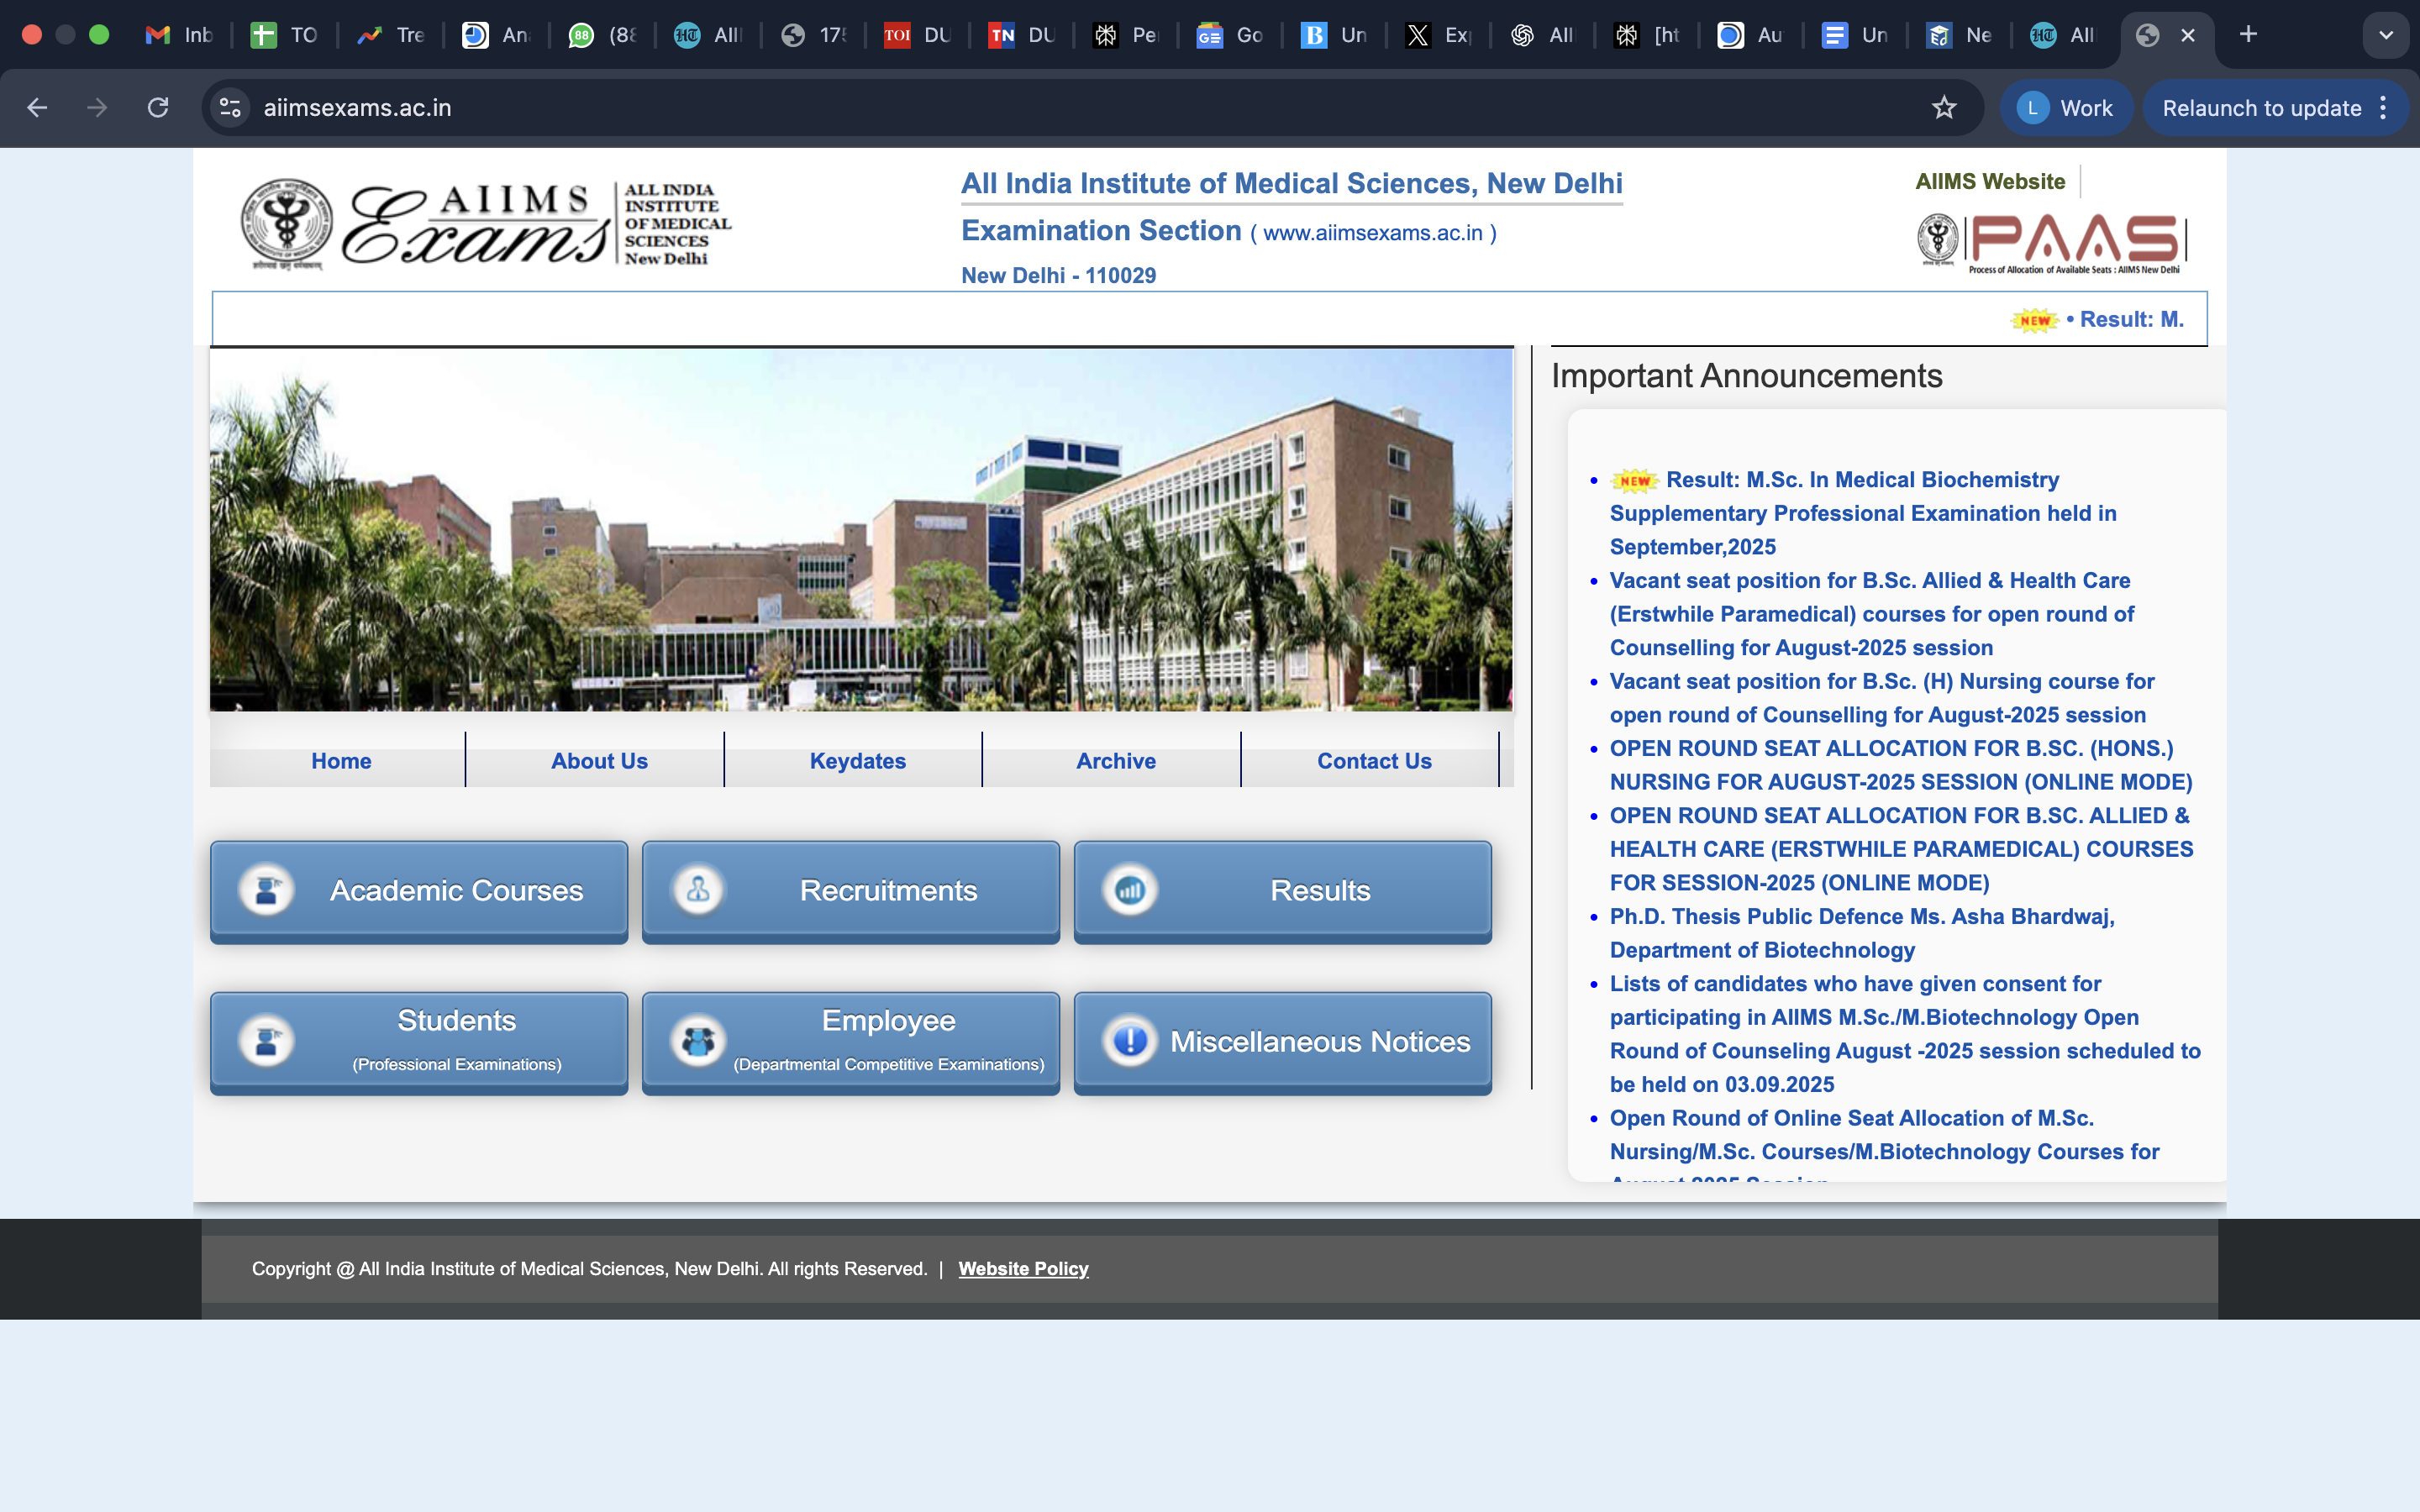Reload the page with refresh icon
This screenshot has height=1512, width=2420.
158,108
